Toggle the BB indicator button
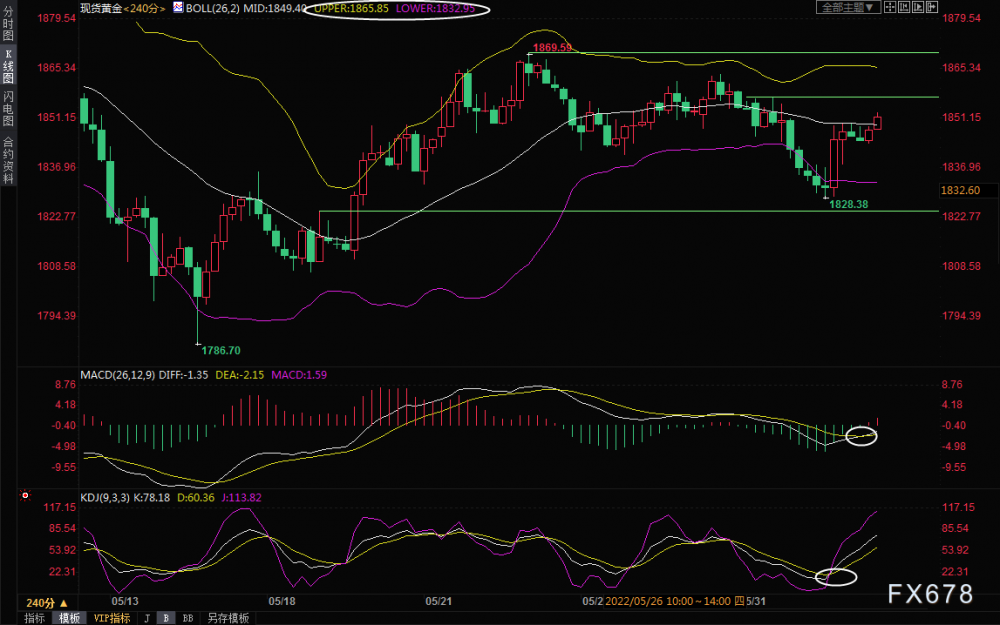Screen dimensions: 1000x625 click(188, 618)
